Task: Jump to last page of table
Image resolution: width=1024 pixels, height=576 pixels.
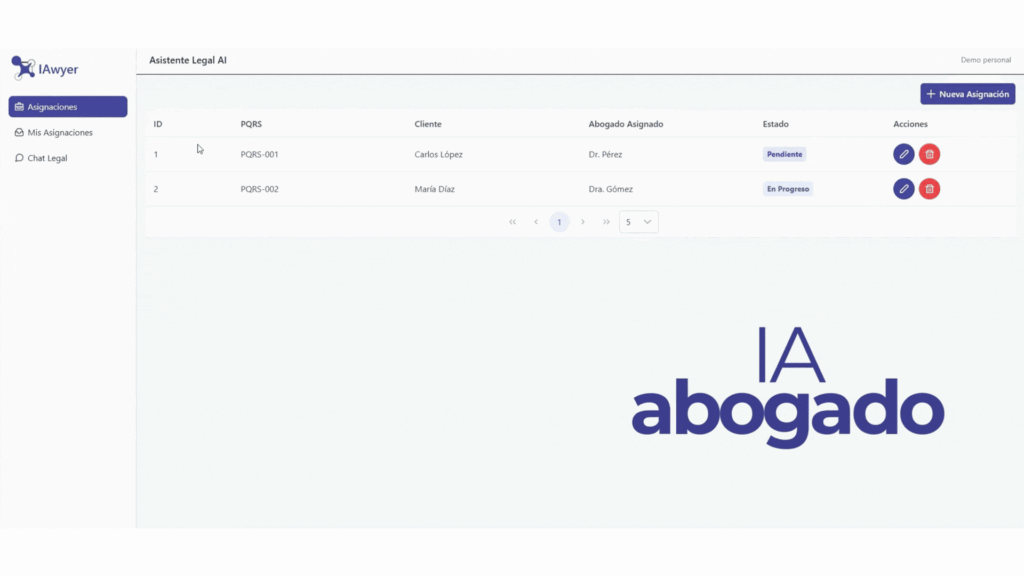Action: coord(606,222)
